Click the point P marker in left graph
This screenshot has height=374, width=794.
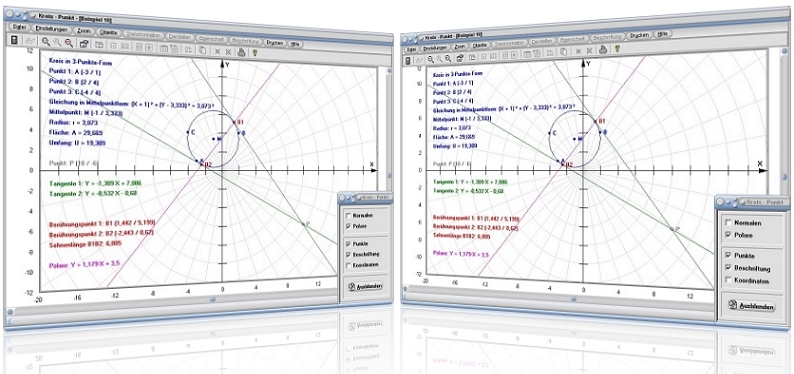[x=303, y=224]
